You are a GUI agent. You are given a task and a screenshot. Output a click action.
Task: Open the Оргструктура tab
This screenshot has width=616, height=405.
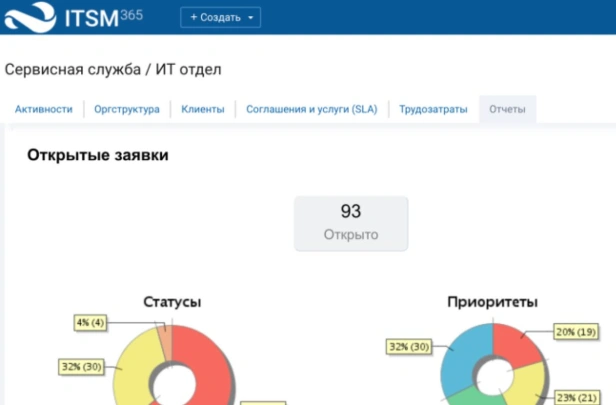(x=127, y=109)
